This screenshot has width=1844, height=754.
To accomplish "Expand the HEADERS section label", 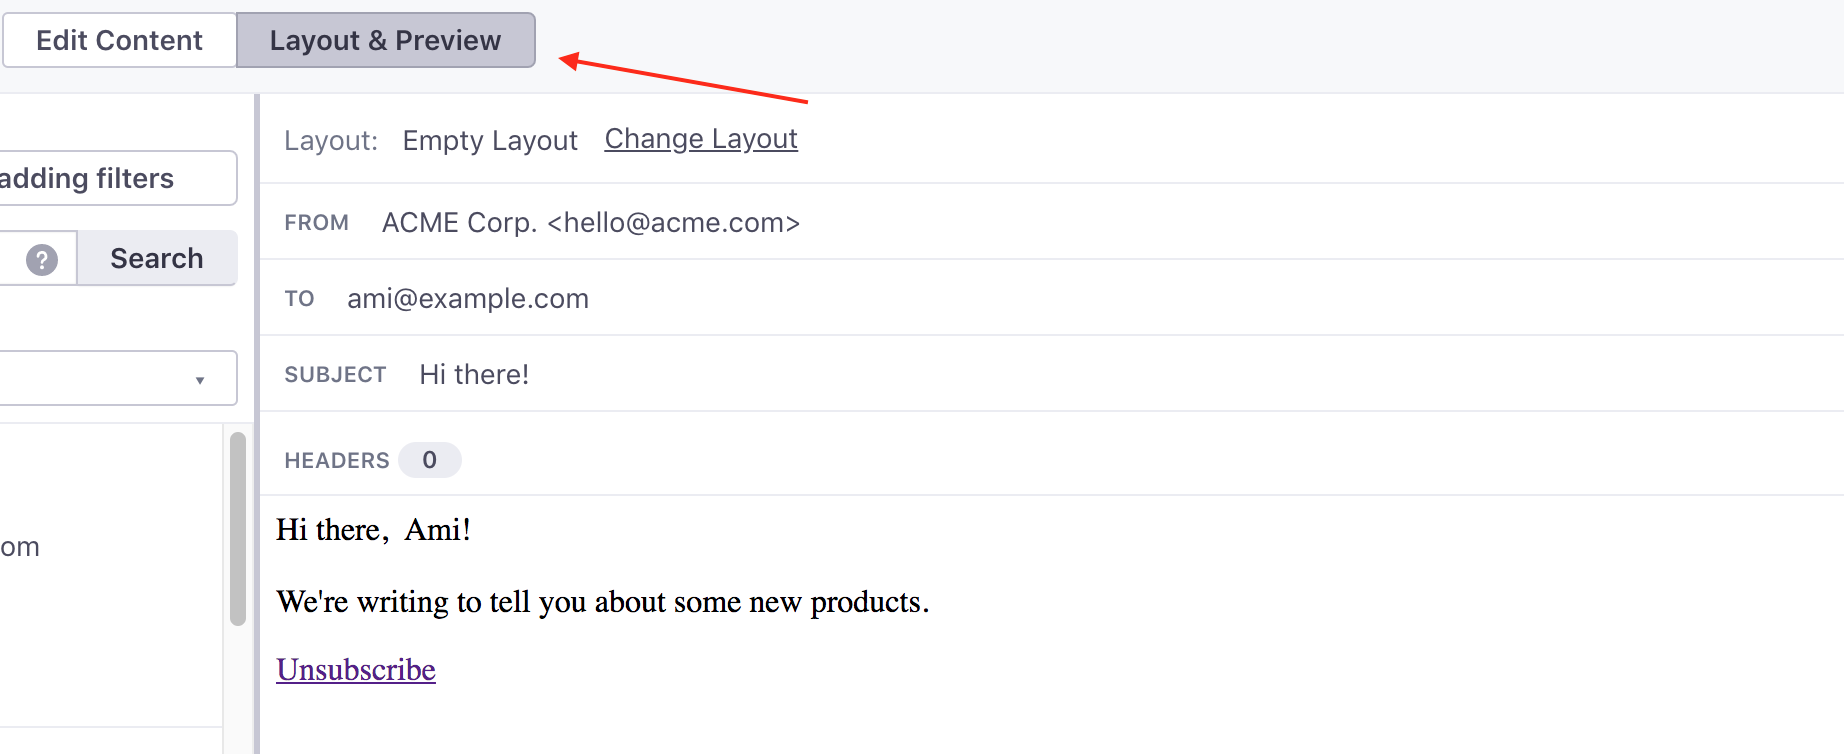I will [x=337, y=460].
